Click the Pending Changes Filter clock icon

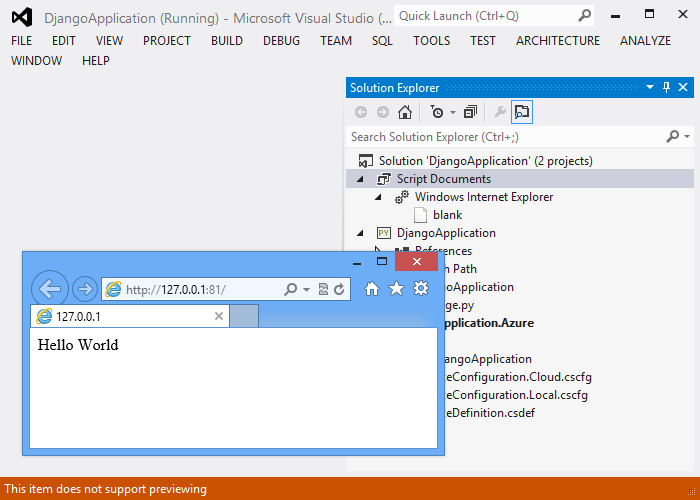coord(437,112)
